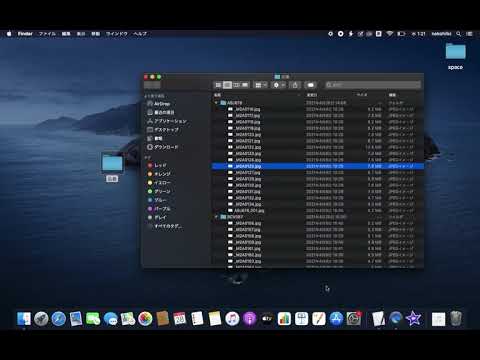Open 最近の項目 in the sidebar
The width and height of the screenshot is (480, 360).
(161, 112)
